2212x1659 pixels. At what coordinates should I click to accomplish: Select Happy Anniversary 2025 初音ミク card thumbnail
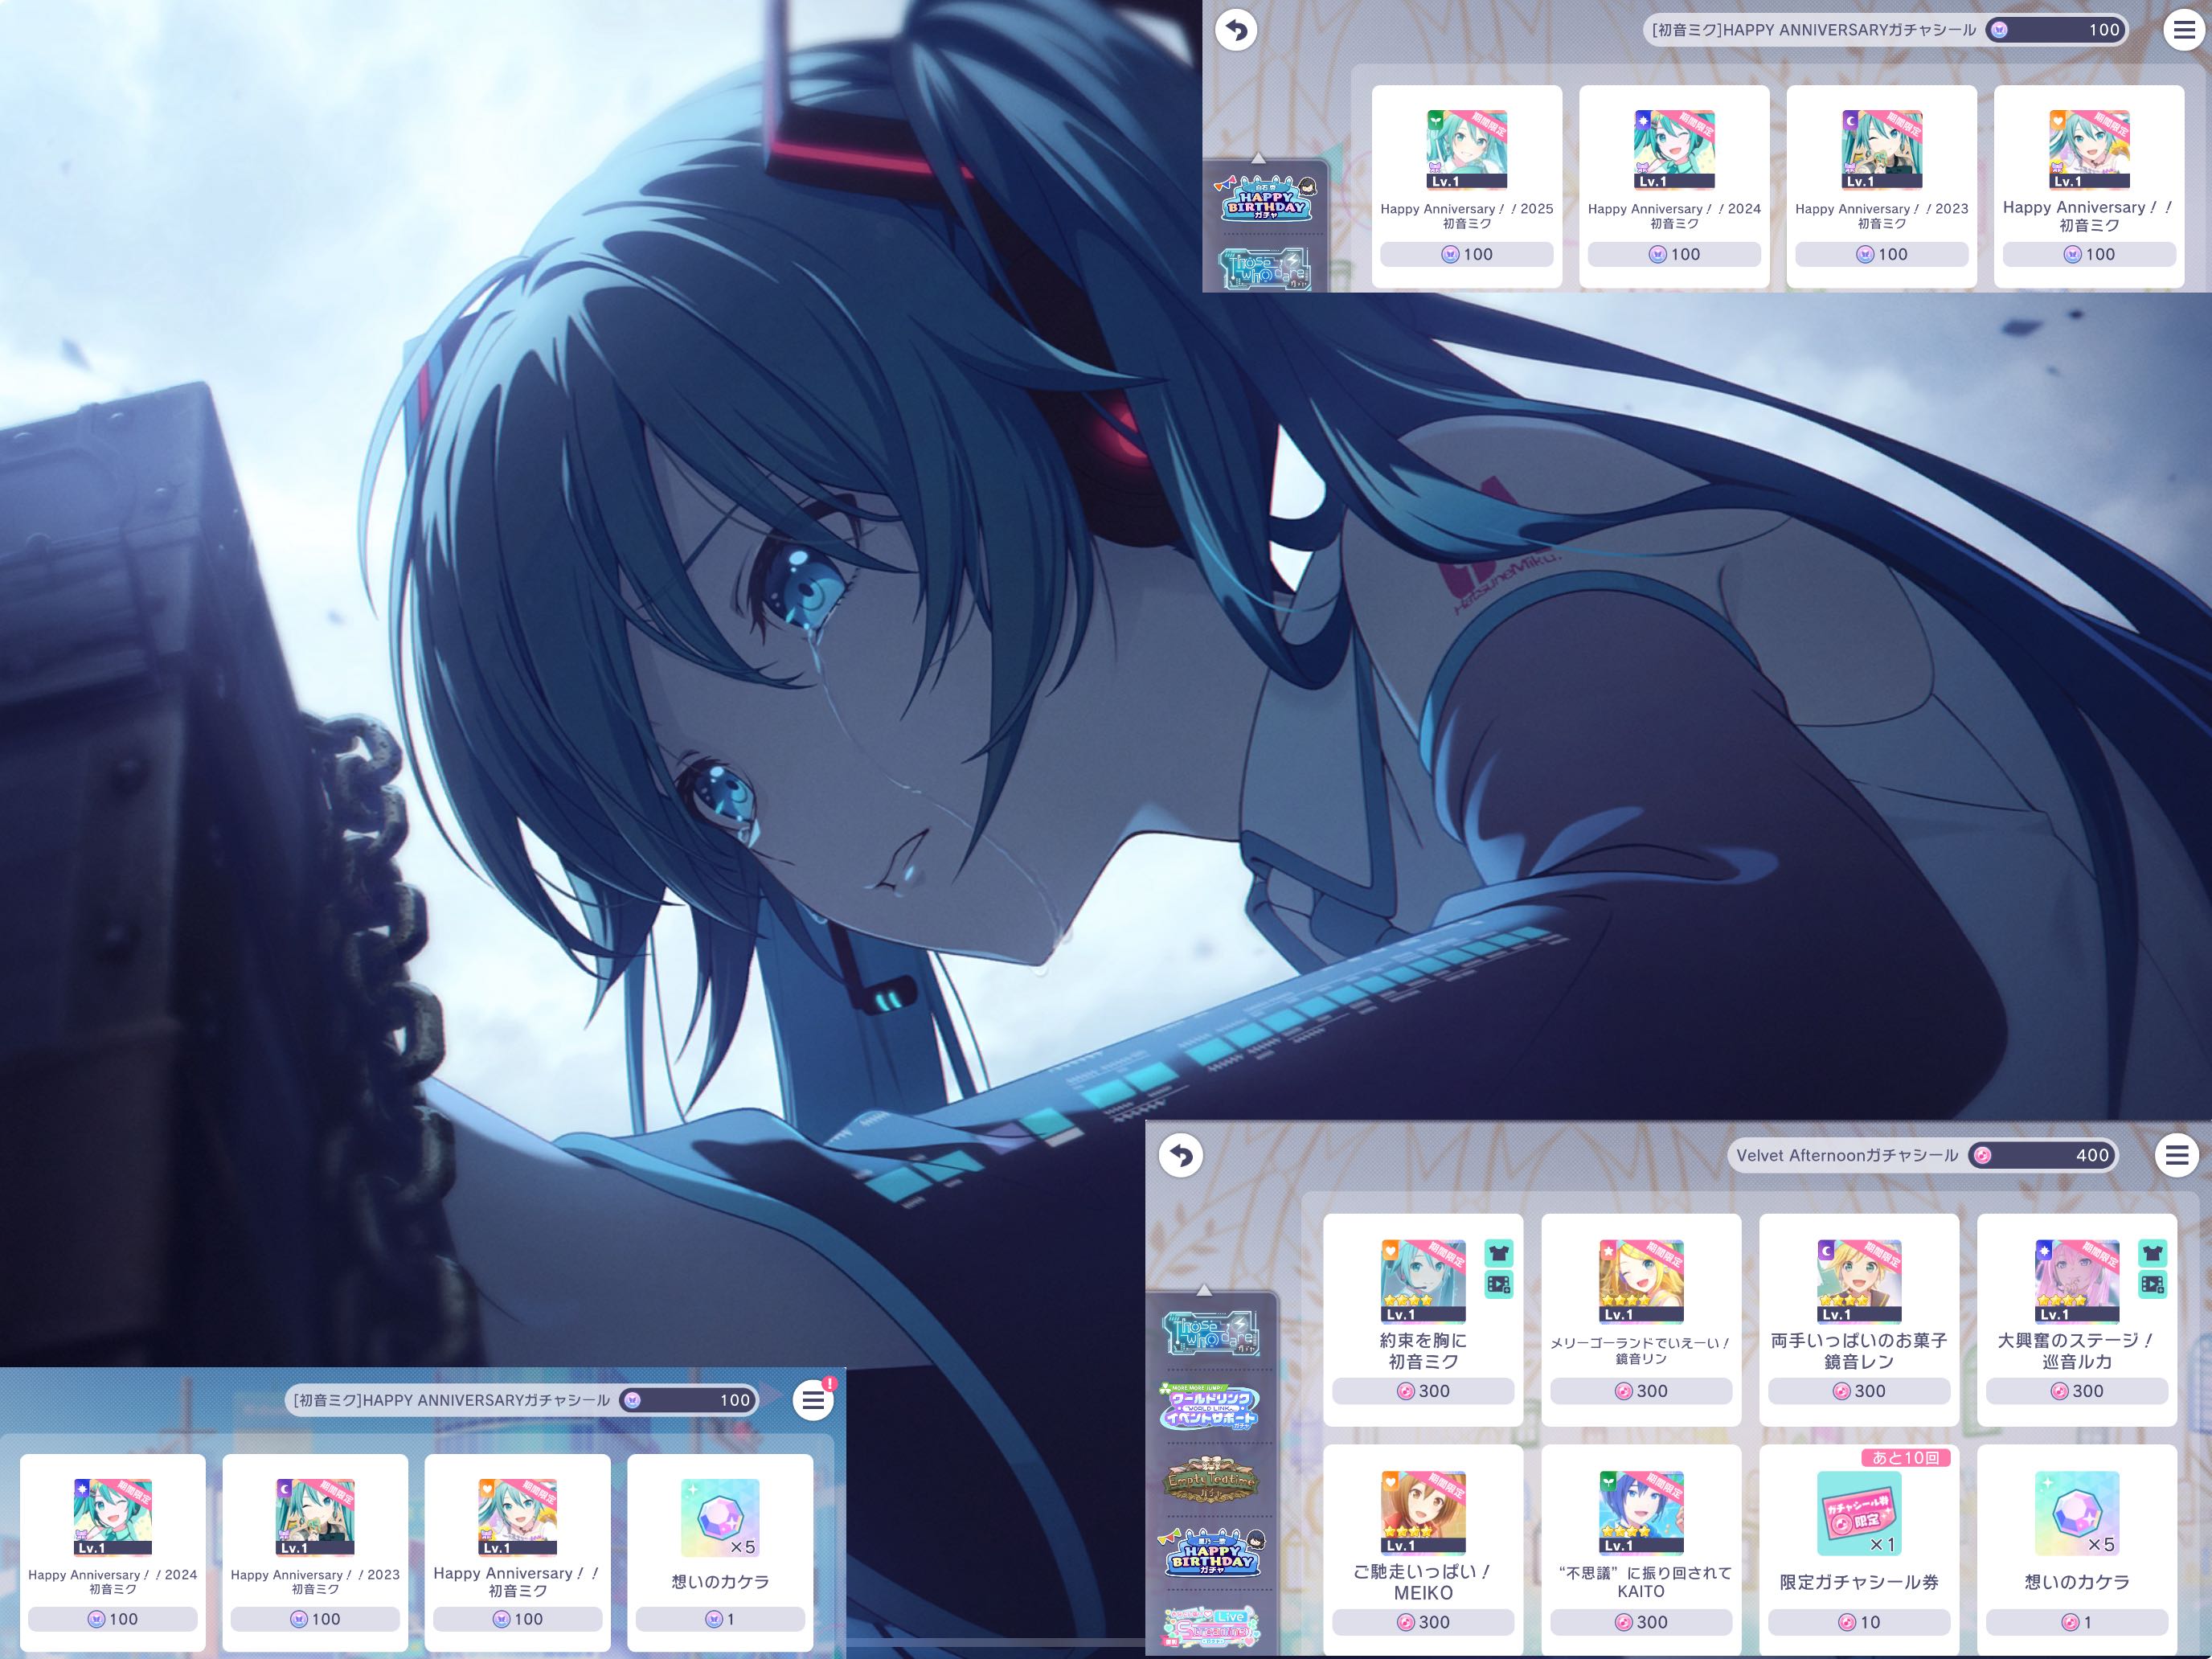pos(1466,150)
